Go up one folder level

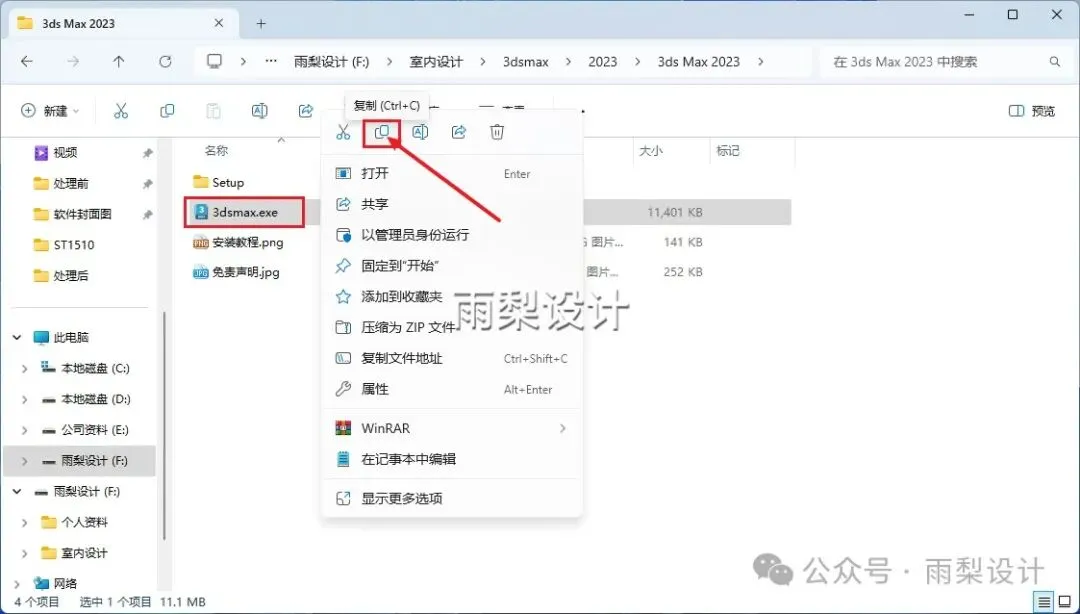coord(118,61)
